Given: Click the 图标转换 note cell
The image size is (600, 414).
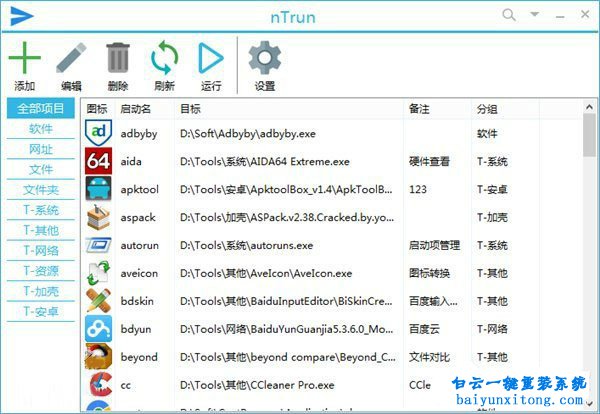Looking at the screenshot, I should [429, 273].
